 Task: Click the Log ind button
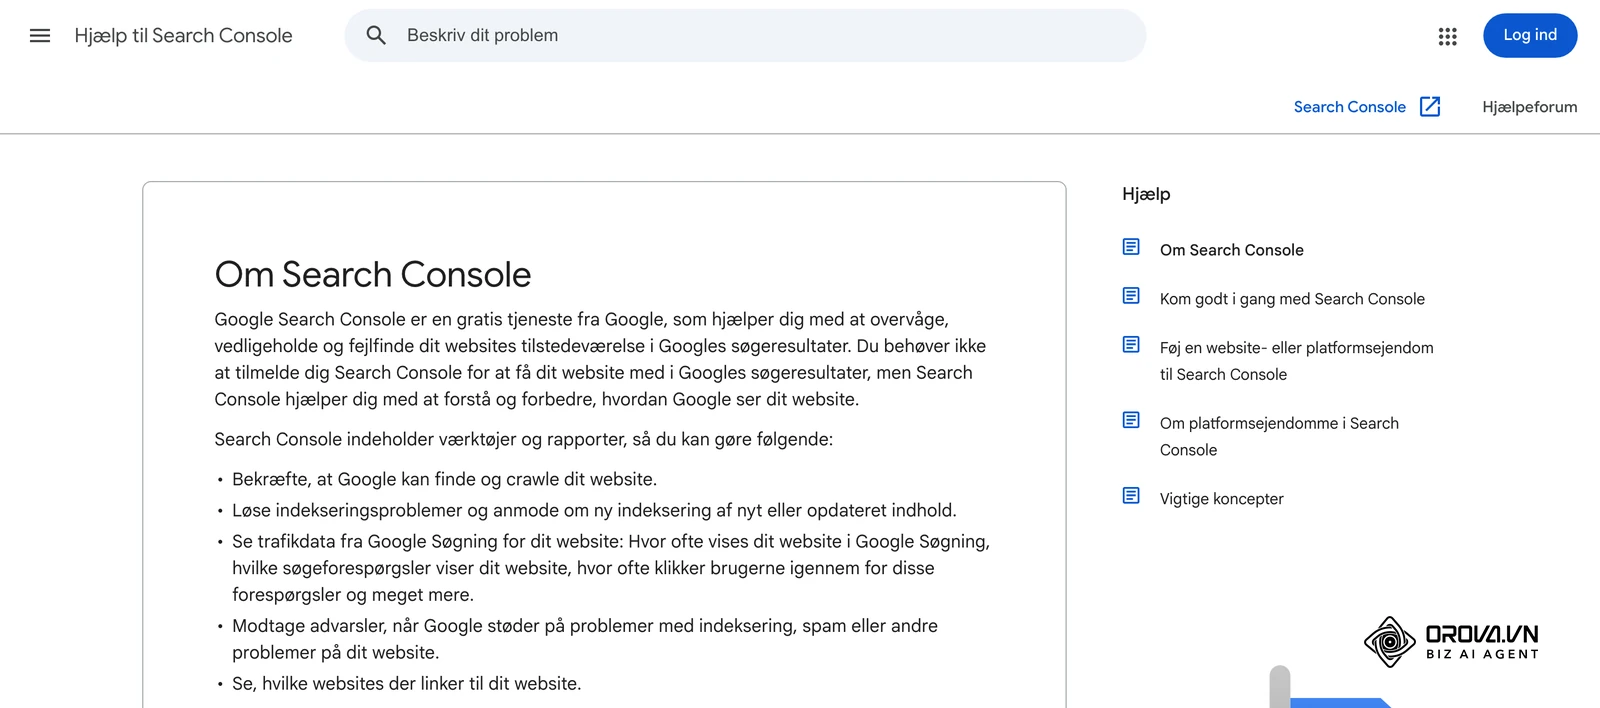(x=1530, y=36)
